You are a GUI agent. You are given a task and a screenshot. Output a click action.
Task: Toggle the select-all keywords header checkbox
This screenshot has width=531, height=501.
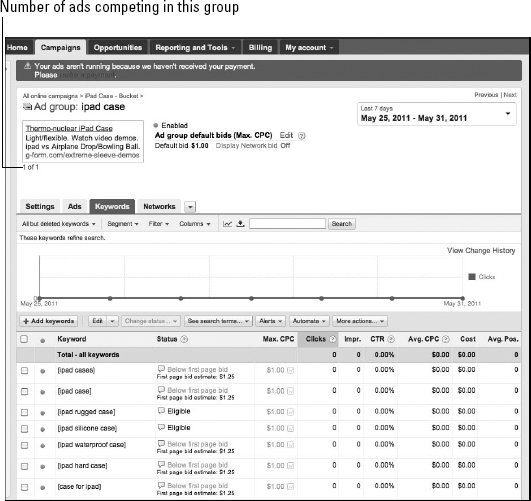24,339
